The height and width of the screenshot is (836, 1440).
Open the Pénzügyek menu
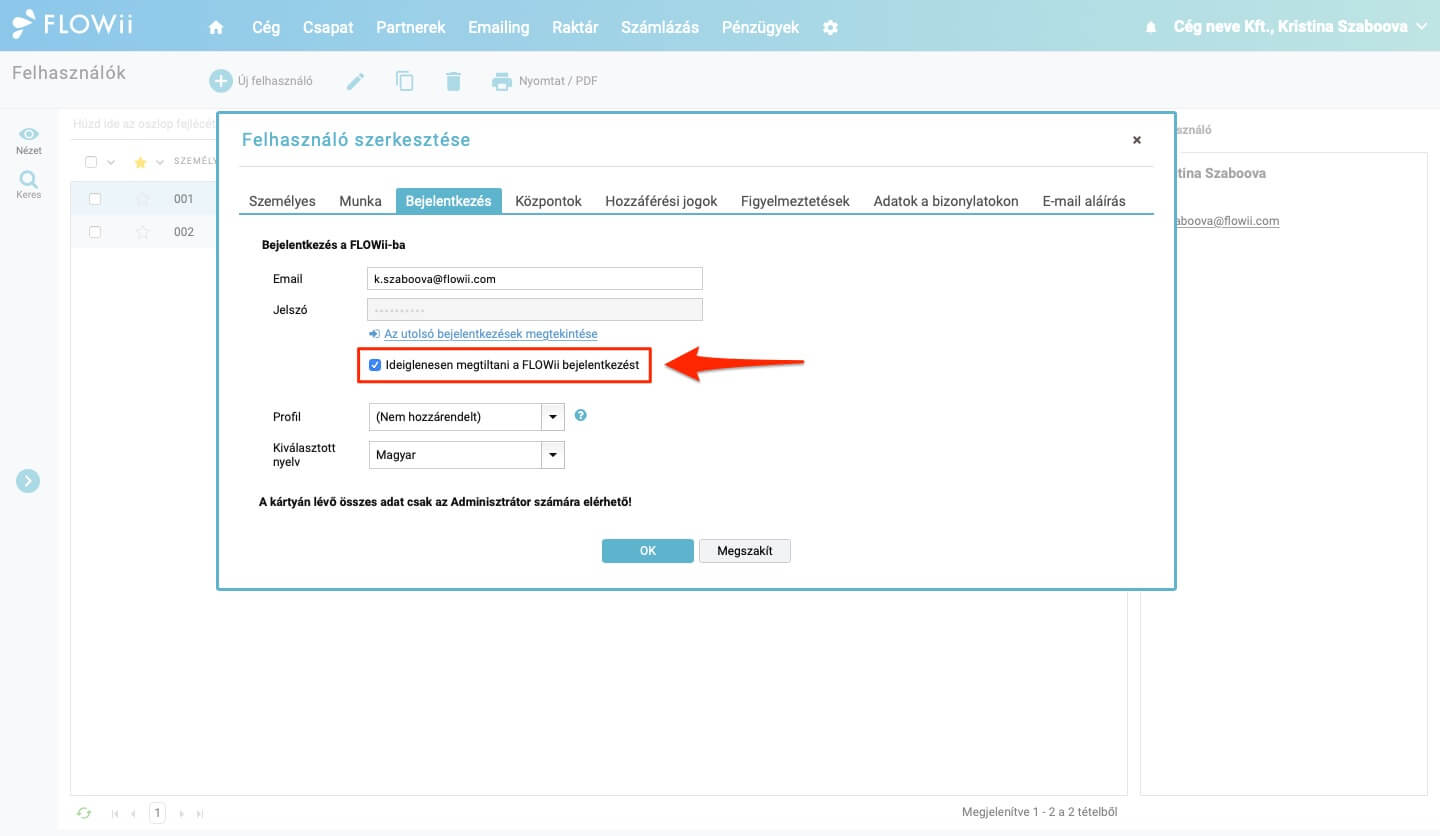pyautogui.click(x=760, y=28)
